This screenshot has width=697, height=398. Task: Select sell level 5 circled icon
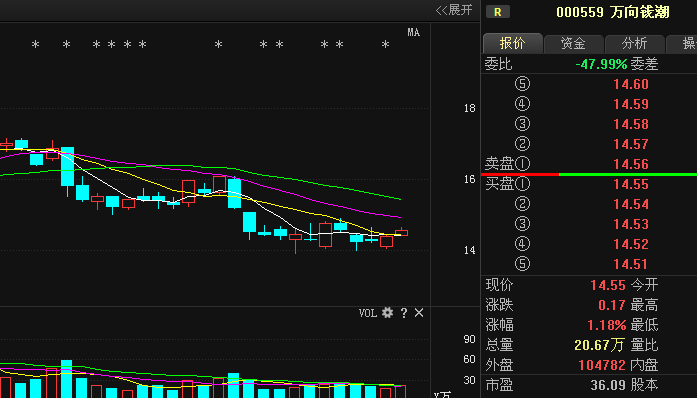pos(522,84)
